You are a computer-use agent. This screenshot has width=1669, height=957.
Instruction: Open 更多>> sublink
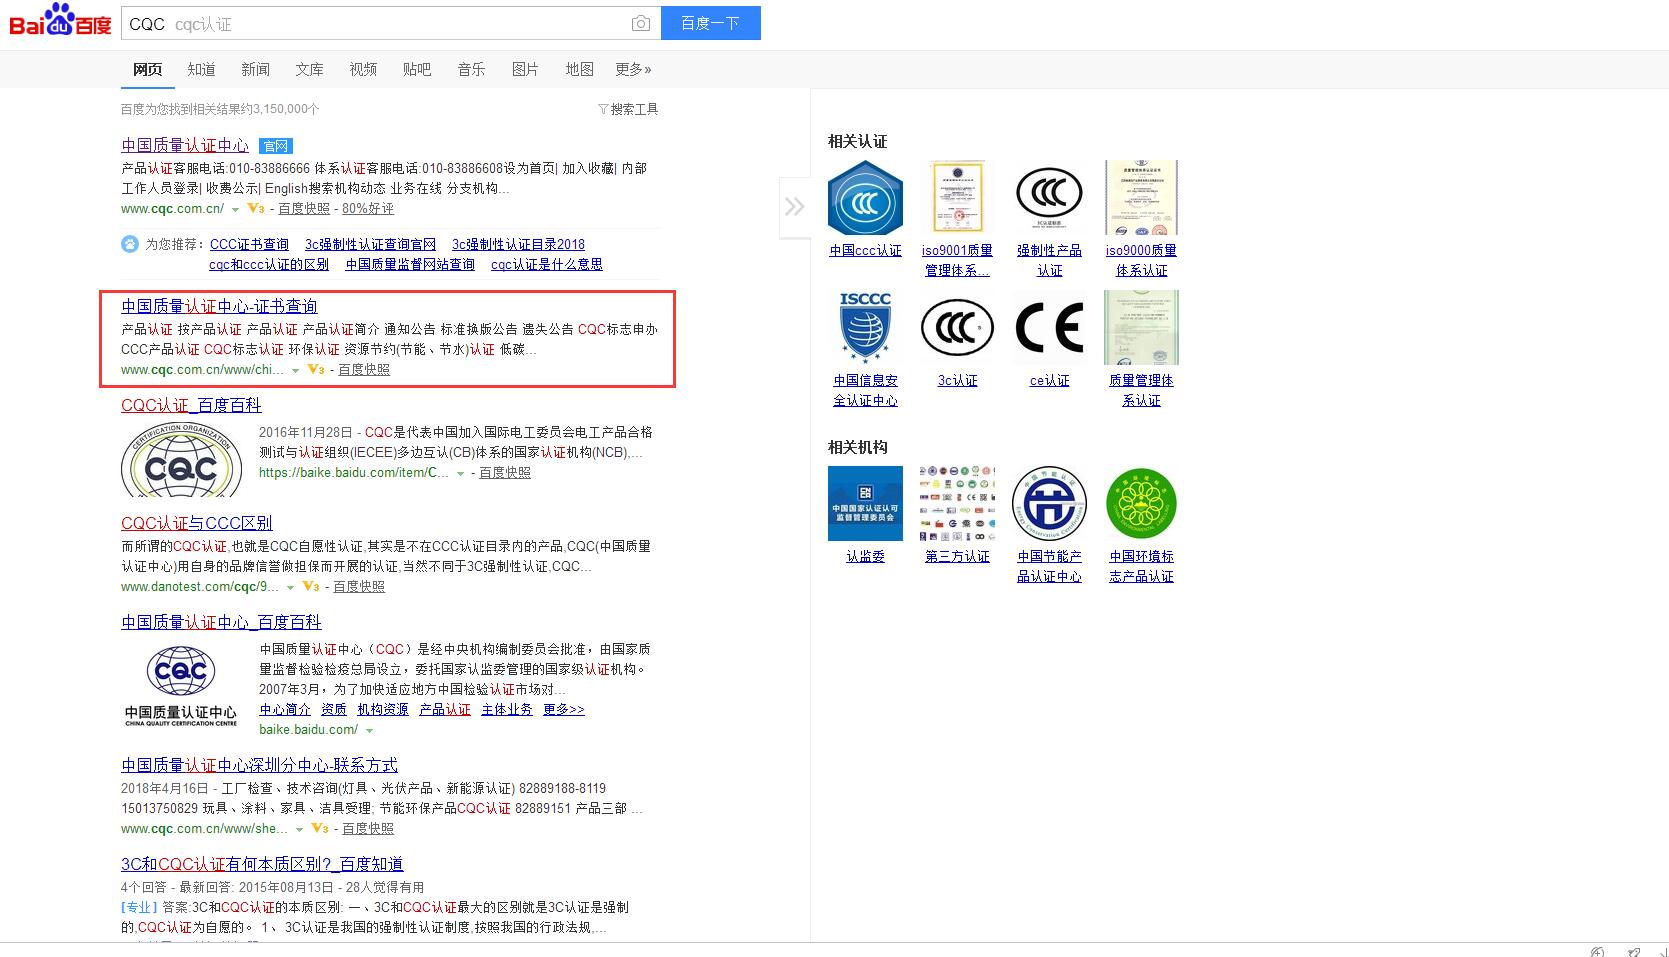coord(564,709)
